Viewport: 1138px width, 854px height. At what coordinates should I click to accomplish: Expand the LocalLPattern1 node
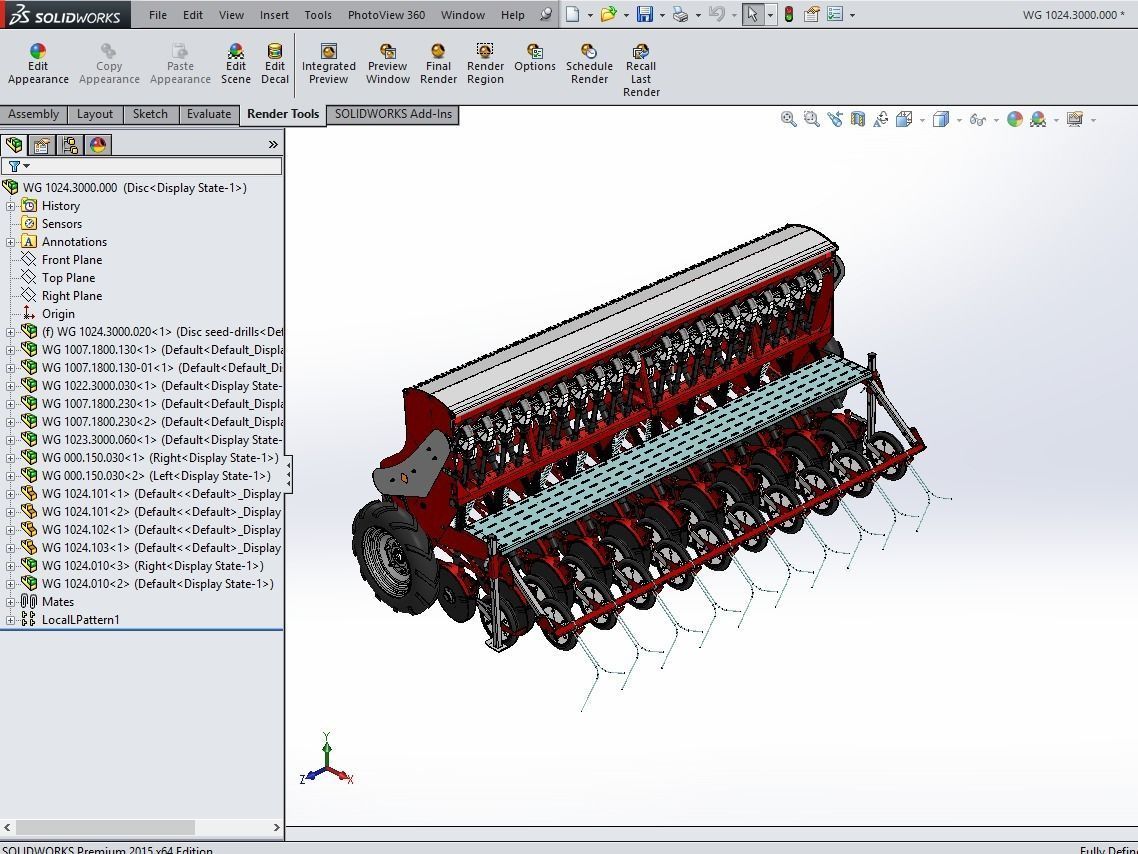pyautogui.click(x=10, y=620)
